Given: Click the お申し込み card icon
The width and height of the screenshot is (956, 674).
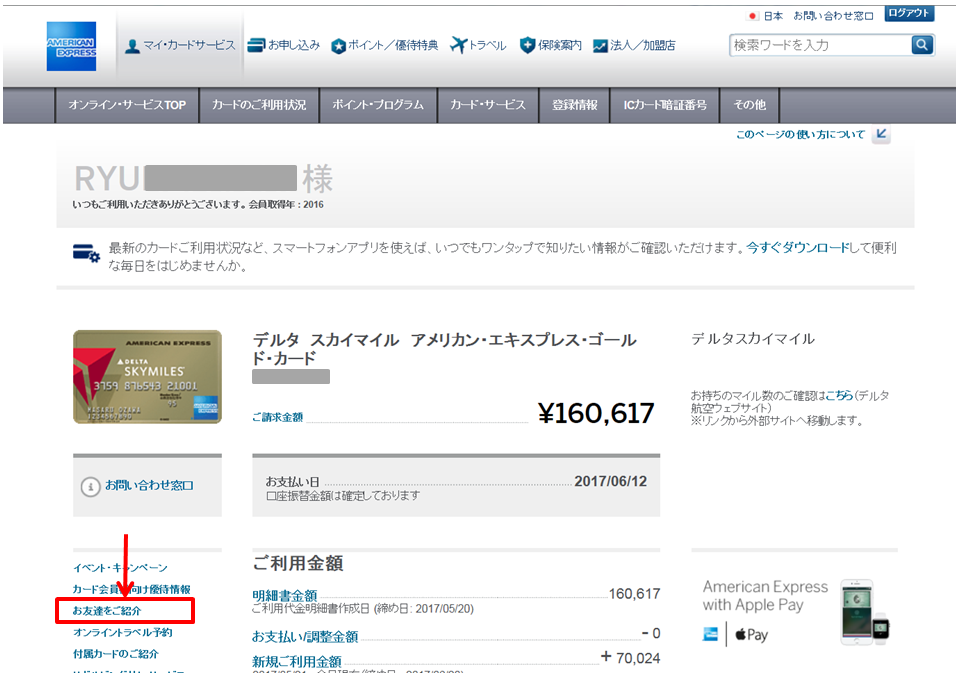Looking at the screenshot, I should [256, 46].
